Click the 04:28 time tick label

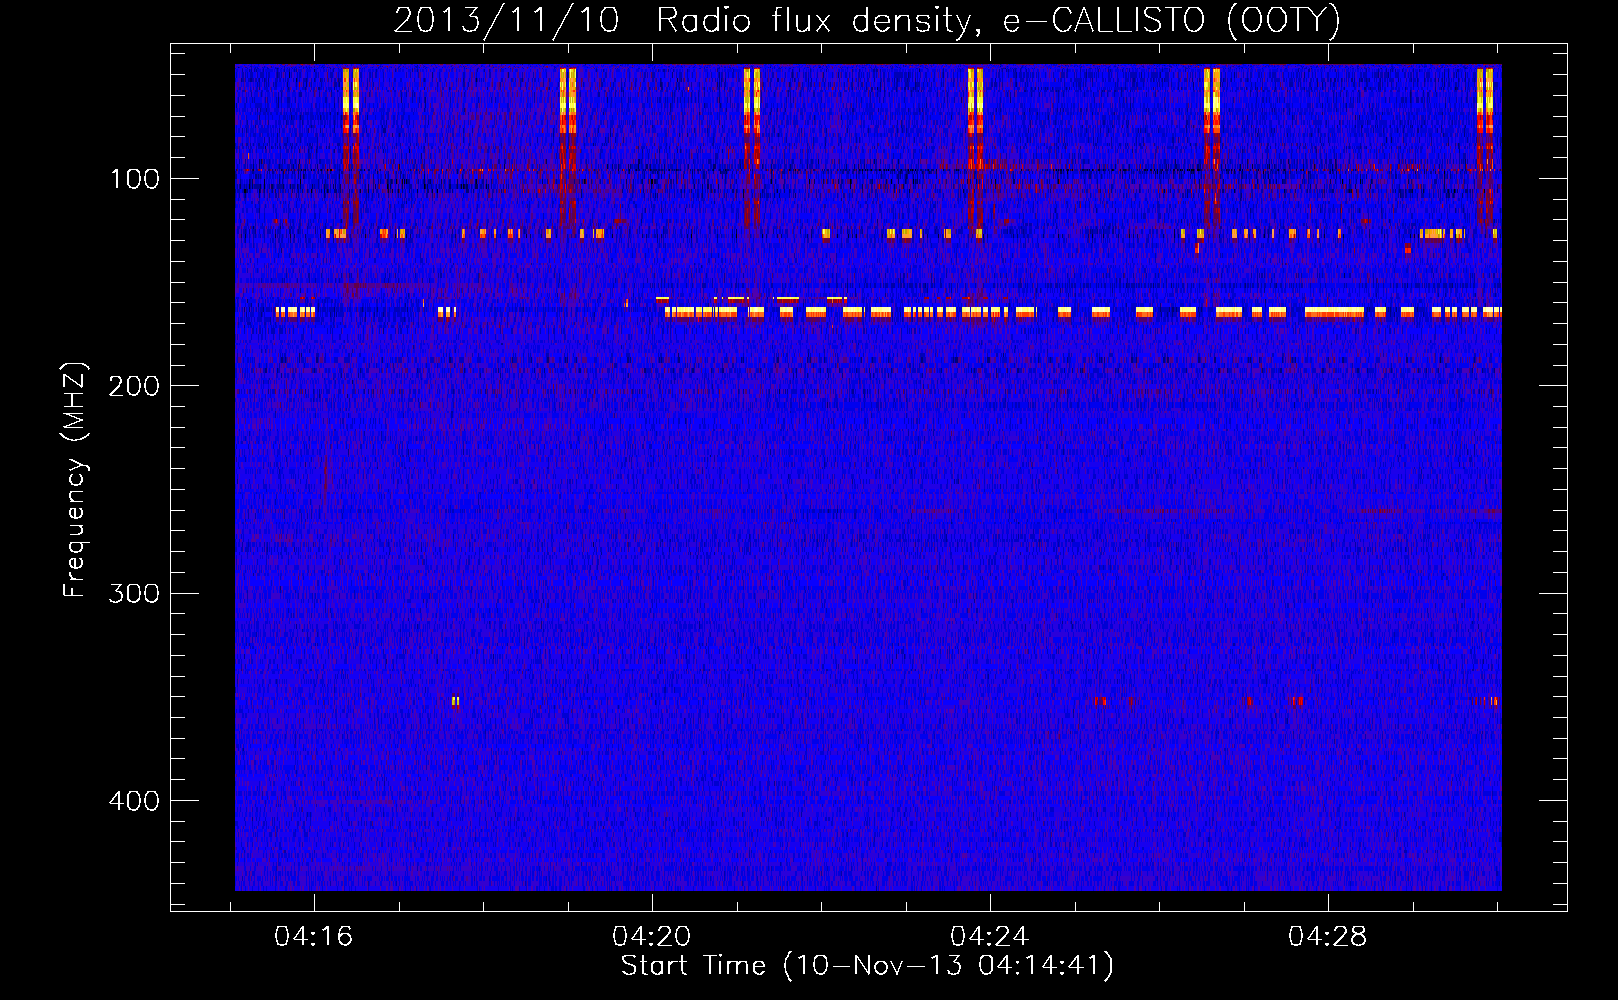1328,937
